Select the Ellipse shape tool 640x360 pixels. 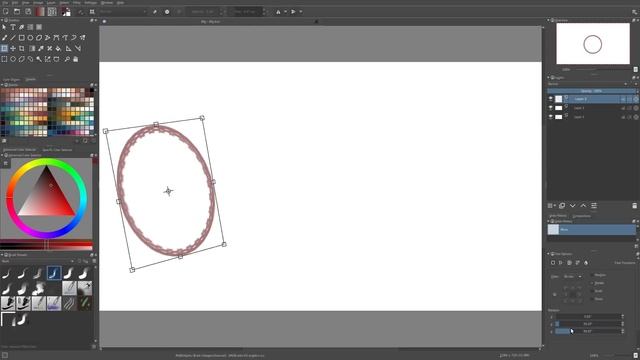(30, 38)
